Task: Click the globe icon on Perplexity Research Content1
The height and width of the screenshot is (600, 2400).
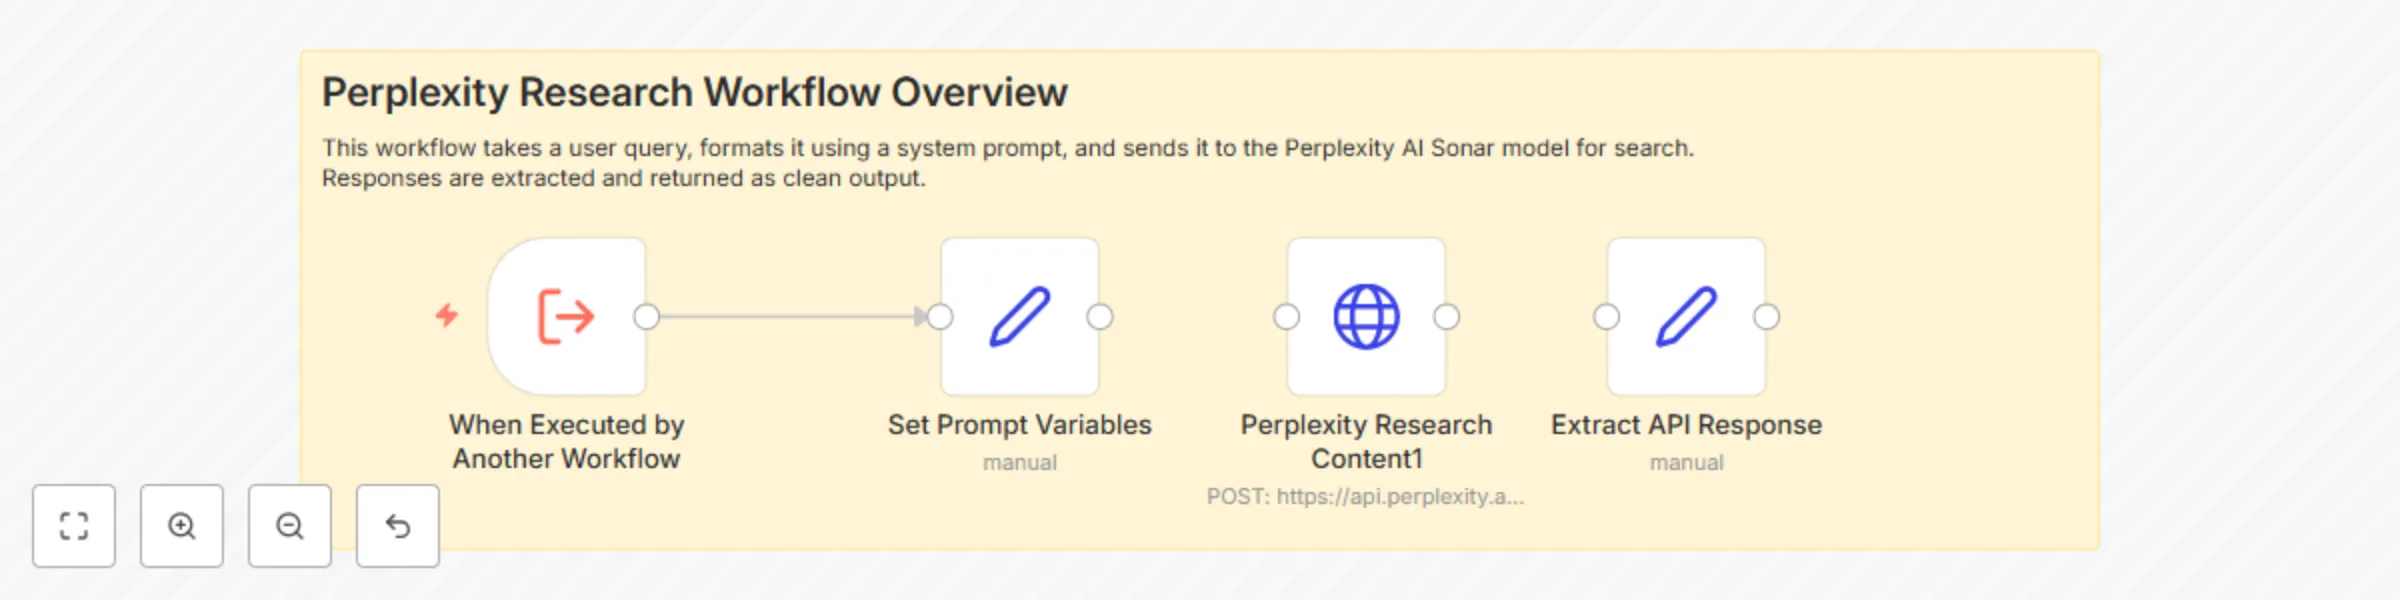Action: [1366, 316]
